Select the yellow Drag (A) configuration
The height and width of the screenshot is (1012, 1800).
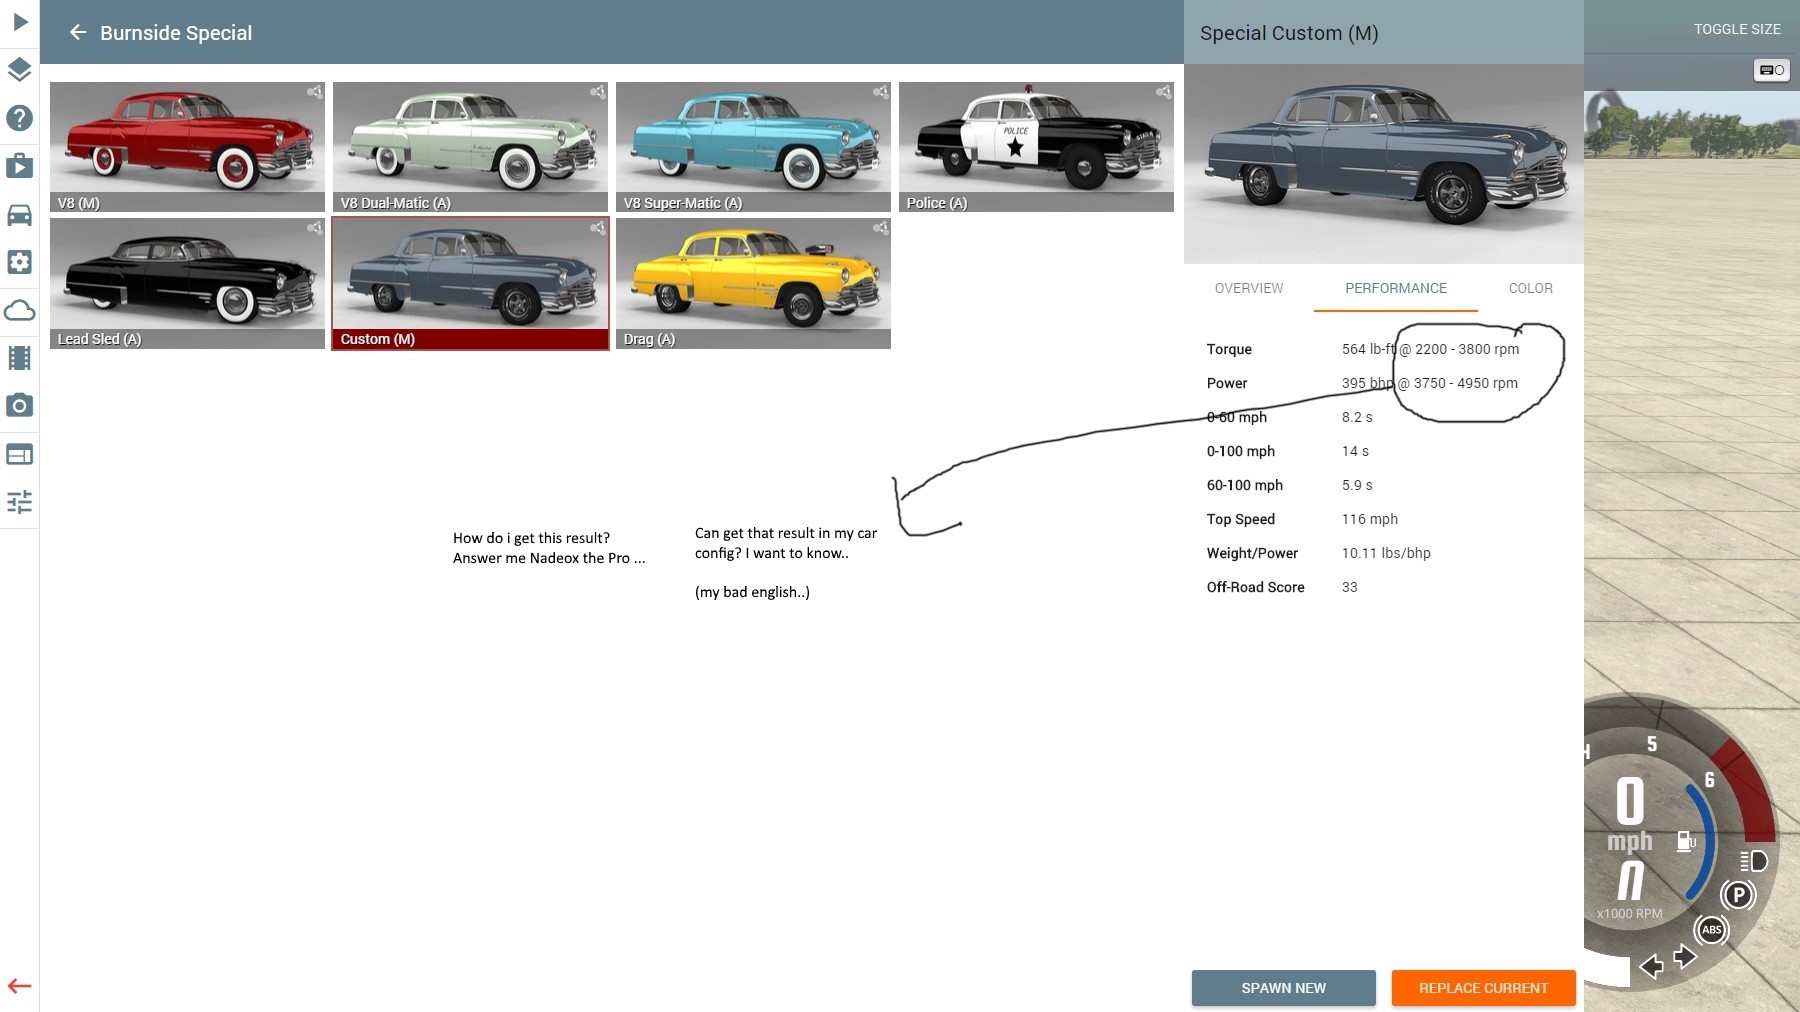pyautogui.click(x=753, y=283)
